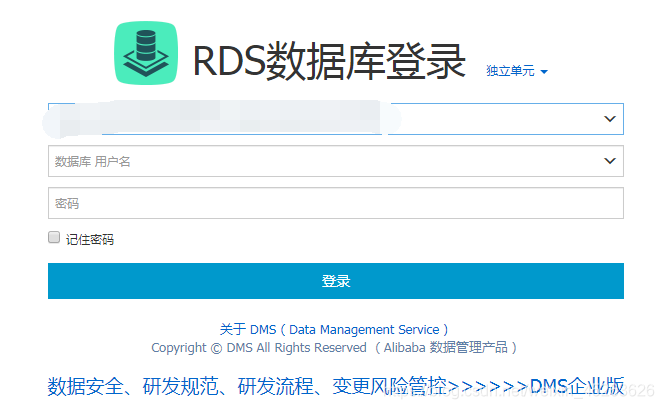Viewport: 664px width, 409px height.
Task: Click the RDS数据库登录 heading text
Action: coord(329,62)
